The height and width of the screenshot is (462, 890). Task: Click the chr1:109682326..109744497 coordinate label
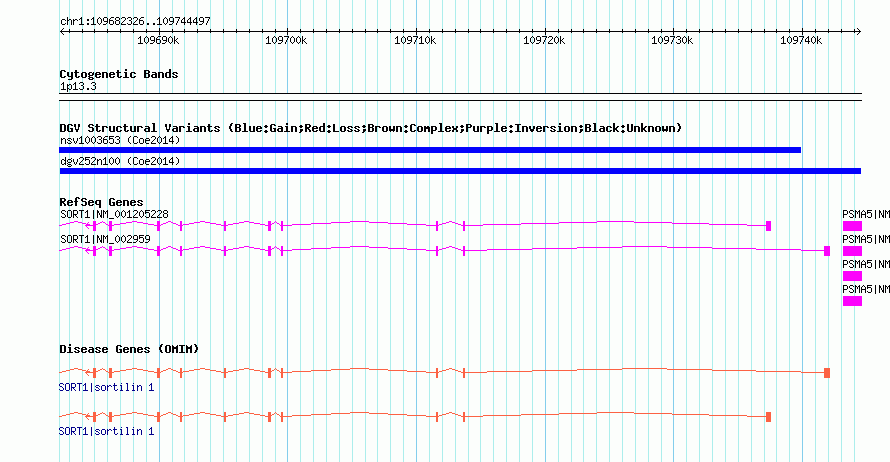click(x=135, y=21)
